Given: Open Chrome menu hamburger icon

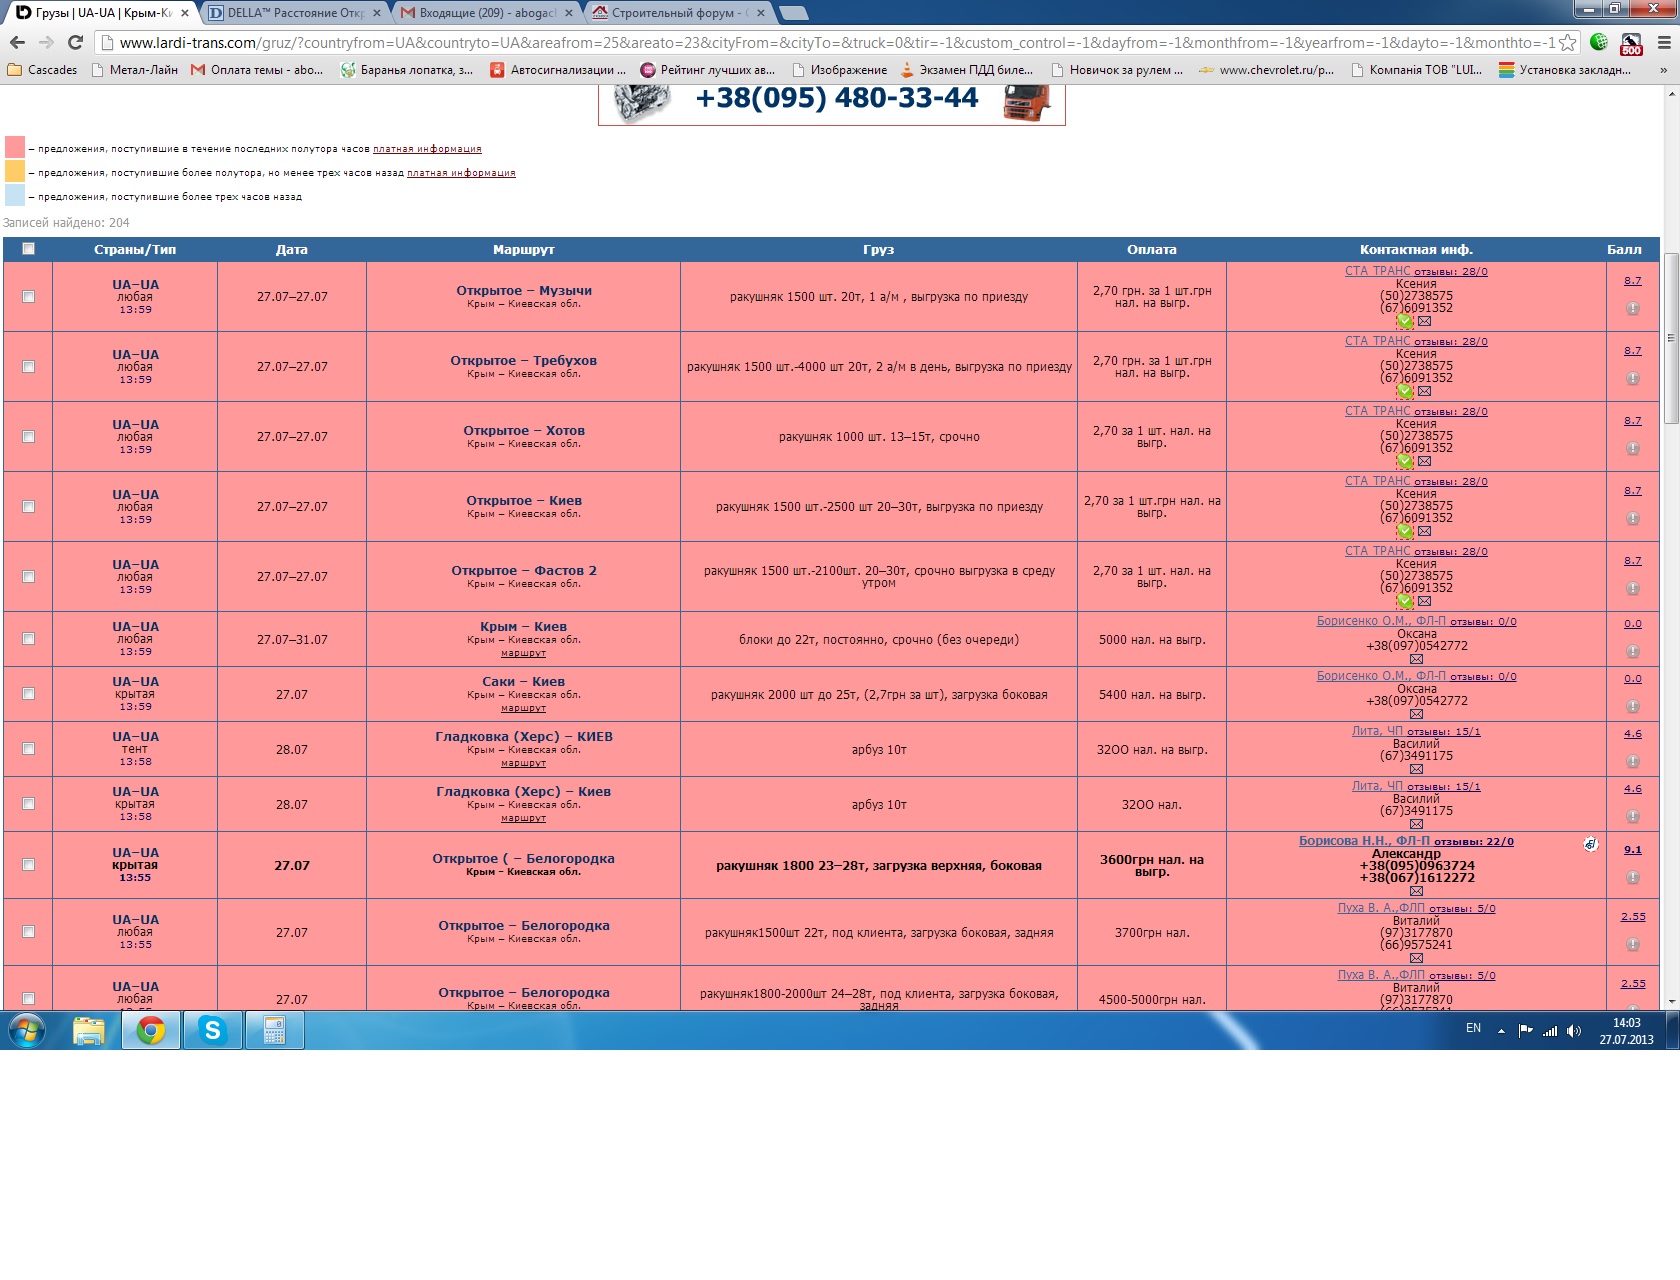Looking at the screenshot, I should [1664, 42].
